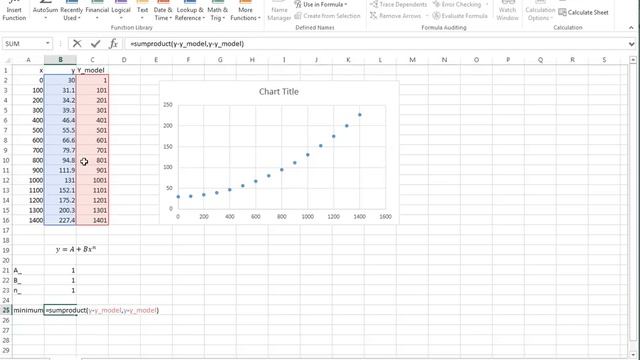The height and width of the screenshot is (360, 640).
Task: Click the equation y = A + Bx^n
Action: 76,249
